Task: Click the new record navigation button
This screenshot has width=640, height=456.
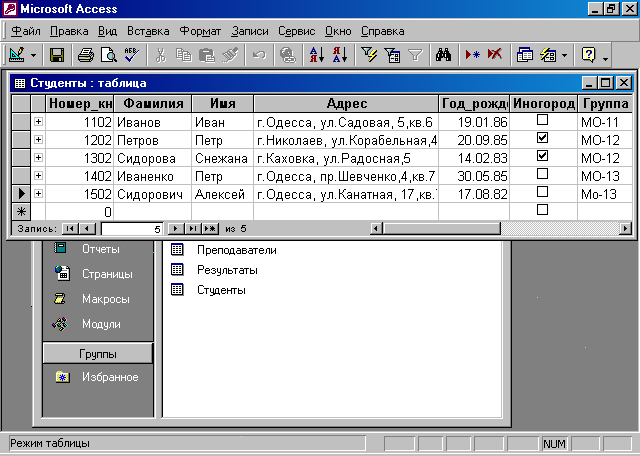Action: 211,229
